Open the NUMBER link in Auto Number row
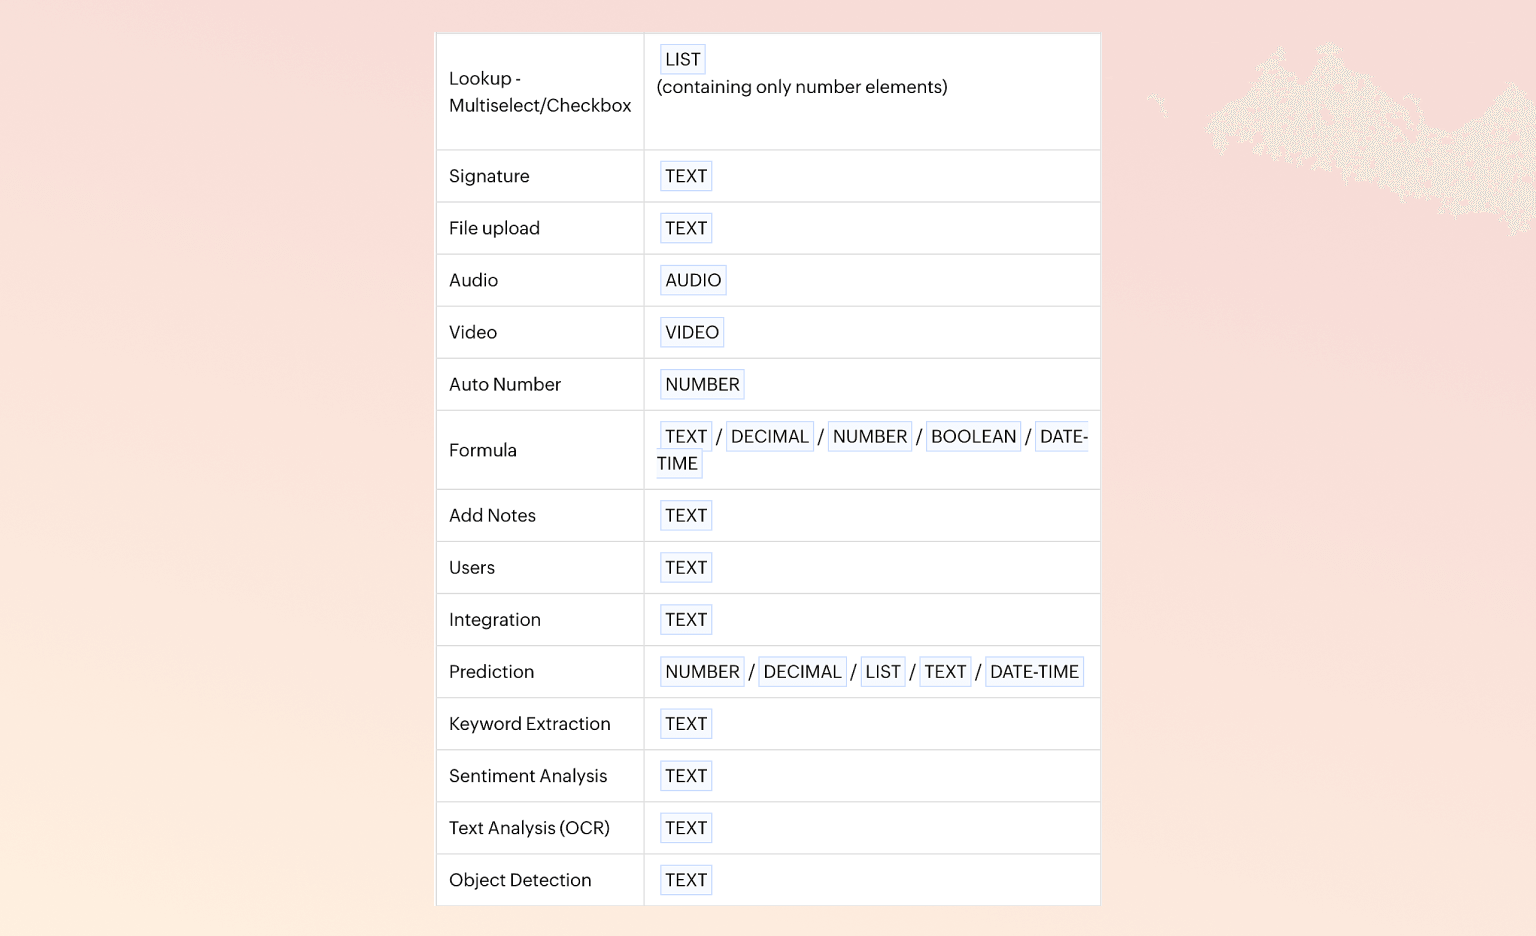1536x936 pixels. (x=702, y=385)
